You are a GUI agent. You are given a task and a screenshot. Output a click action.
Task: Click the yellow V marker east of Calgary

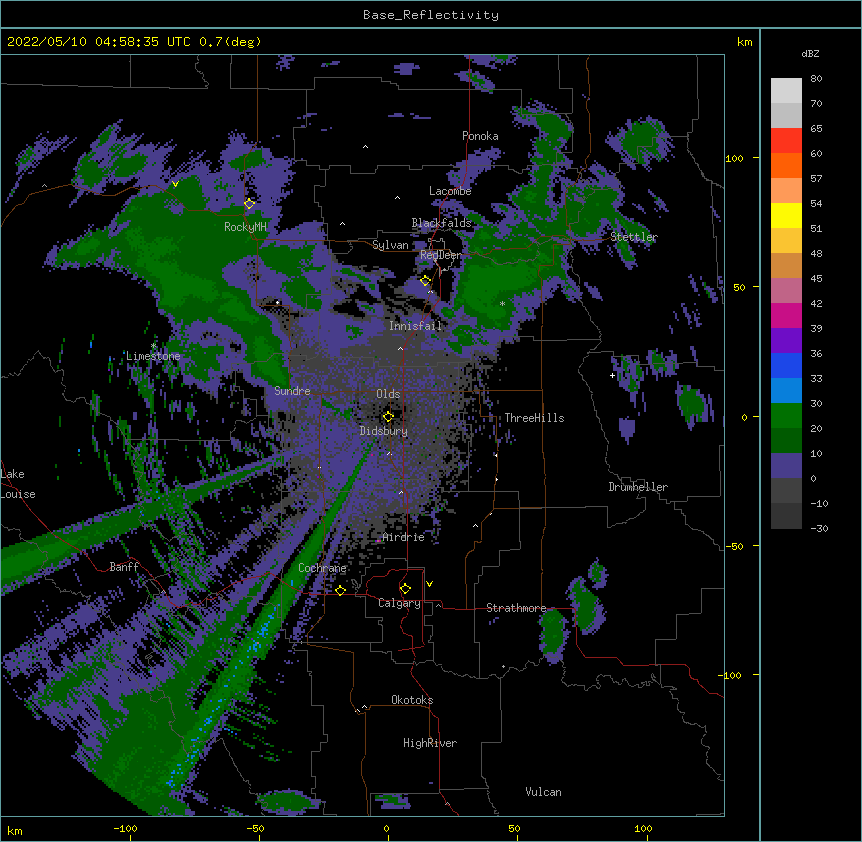429,584
